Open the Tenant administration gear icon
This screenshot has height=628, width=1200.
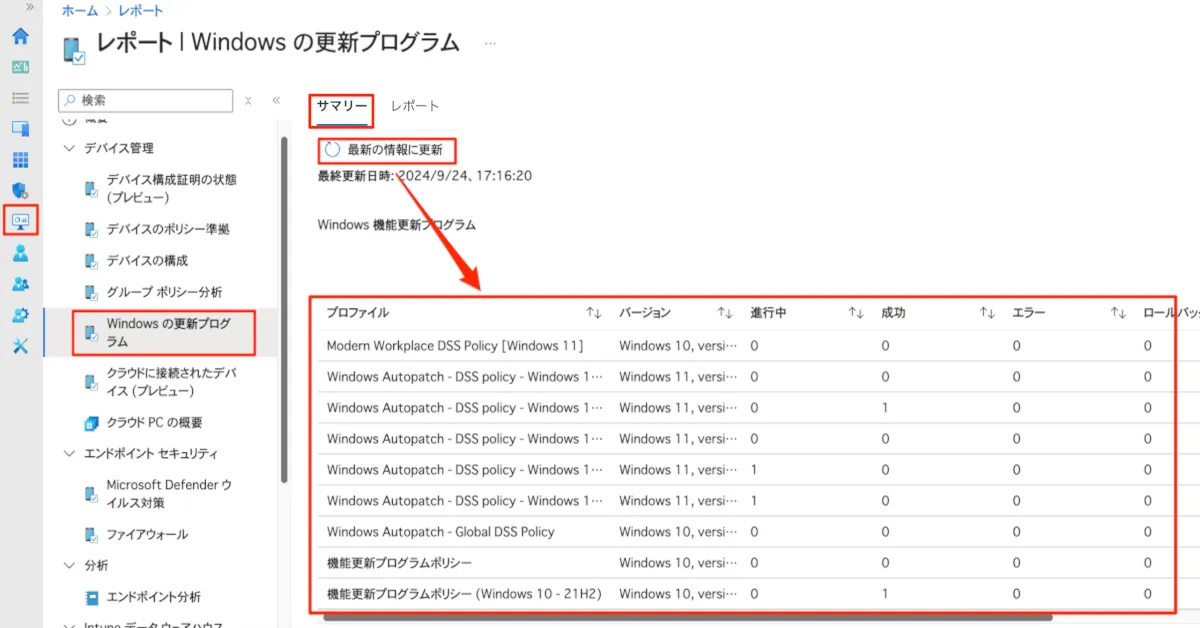point(20,315)
